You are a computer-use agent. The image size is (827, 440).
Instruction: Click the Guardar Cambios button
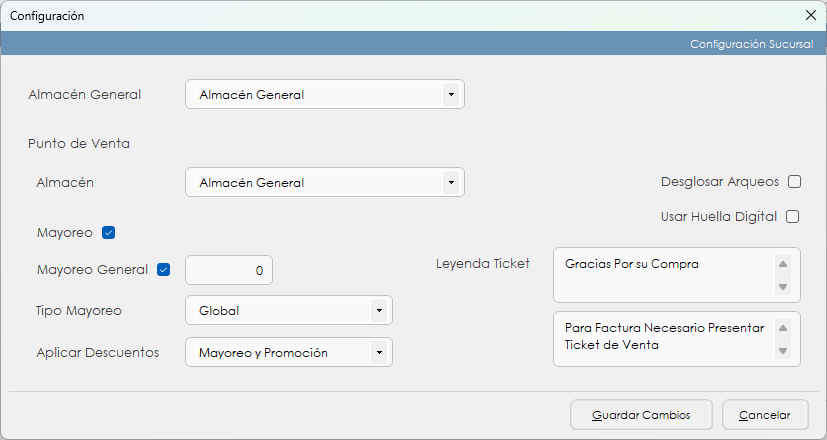641,414
